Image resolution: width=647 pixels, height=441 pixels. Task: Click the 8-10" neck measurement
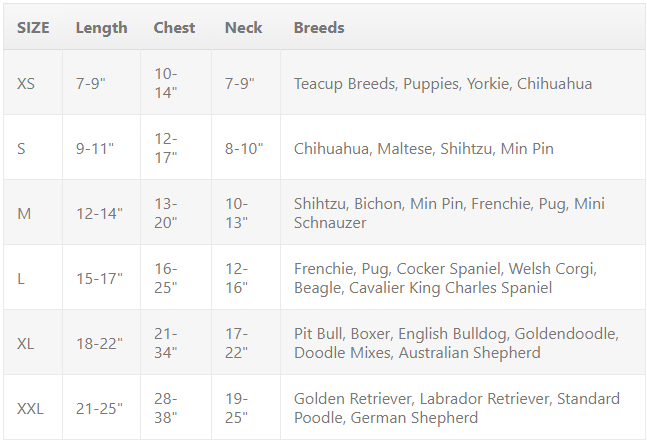(x=243, y=149)
